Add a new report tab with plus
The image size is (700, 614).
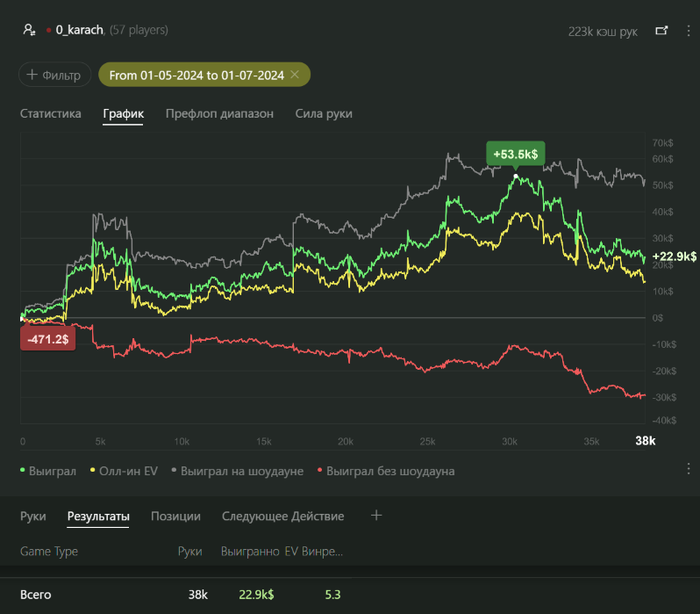[376, 516]
